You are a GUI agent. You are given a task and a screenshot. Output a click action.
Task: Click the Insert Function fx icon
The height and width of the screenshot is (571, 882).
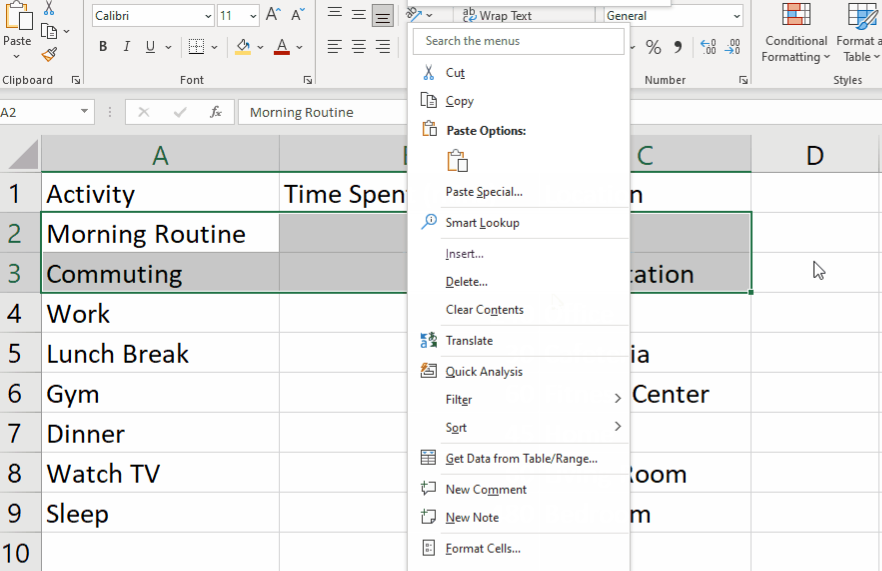216,112
